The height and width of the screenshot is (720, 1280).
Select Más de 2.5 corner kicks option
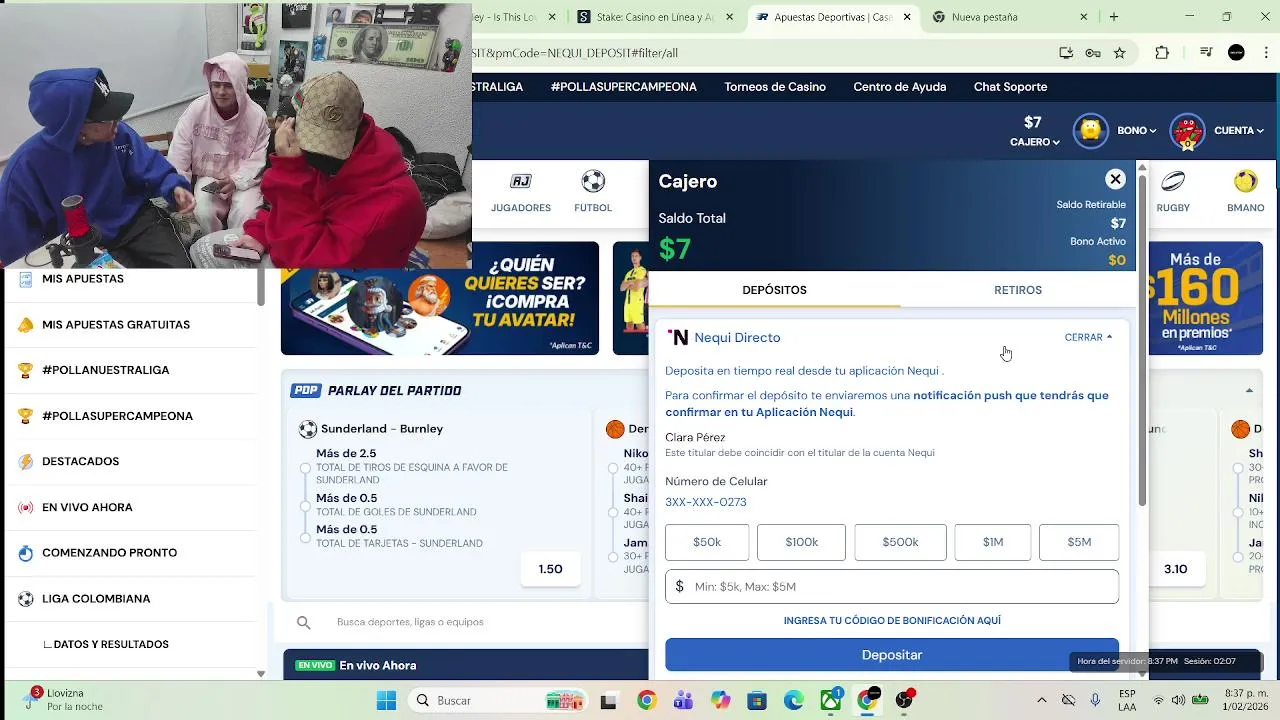point(306,467)
